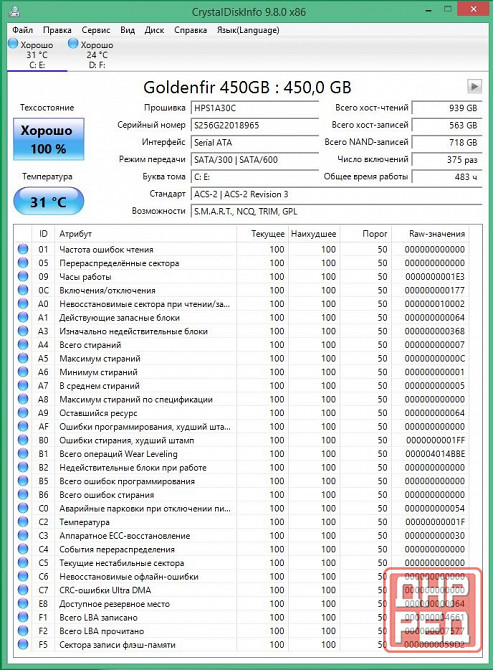Click the firmware field HPS1A30C

coord(255,108)
